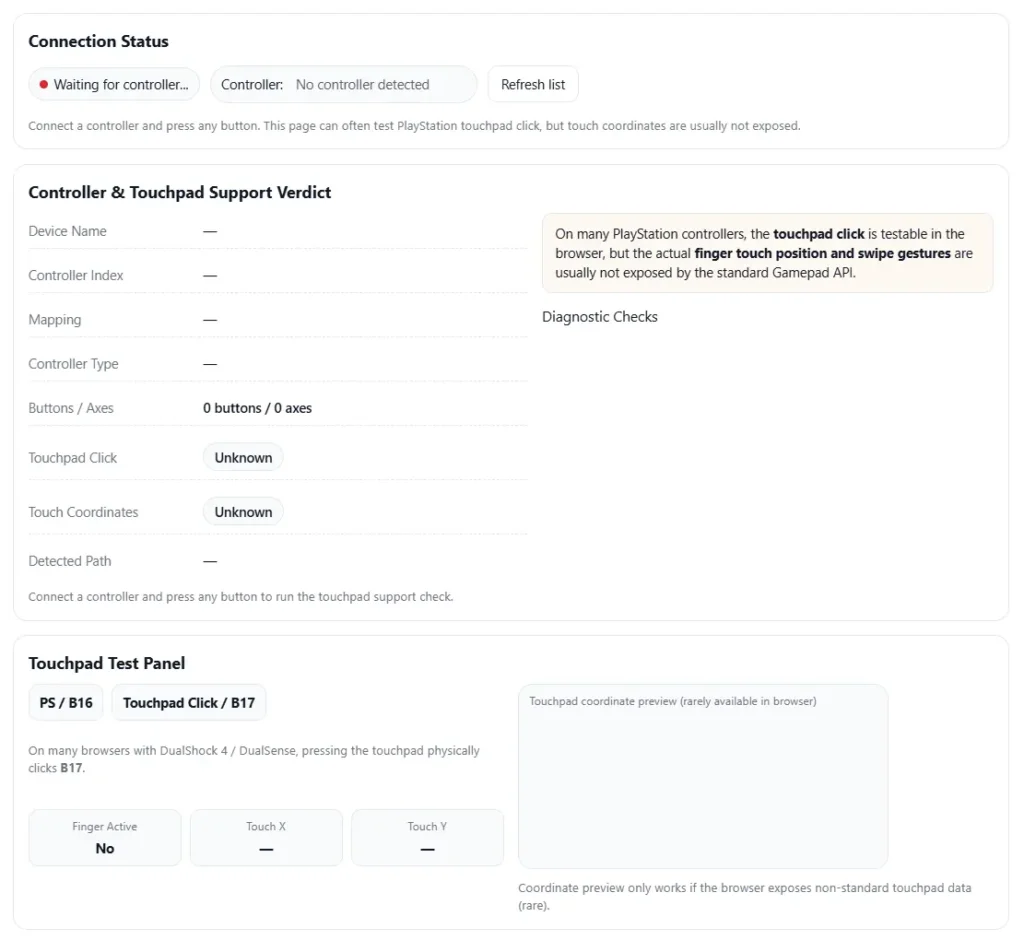Select the Finger Active indicator box
The width and height of the screenshot is (1024, 940).
pos(105,838)
